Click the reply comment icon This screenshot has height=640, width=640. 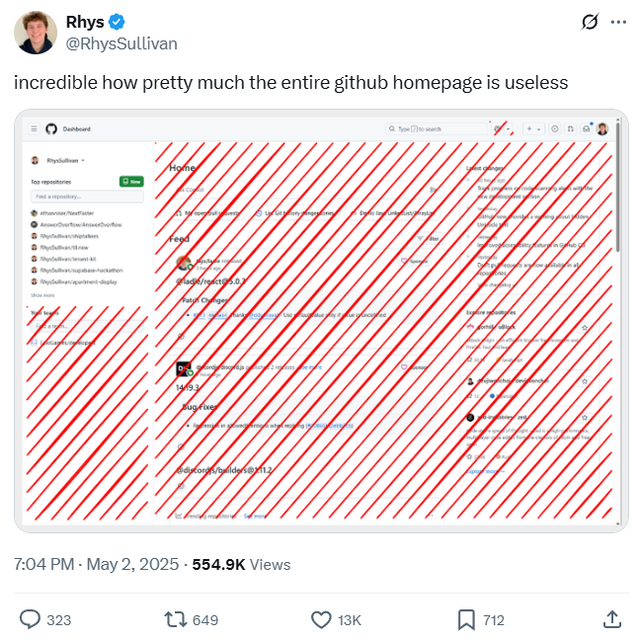pos(31,619)
